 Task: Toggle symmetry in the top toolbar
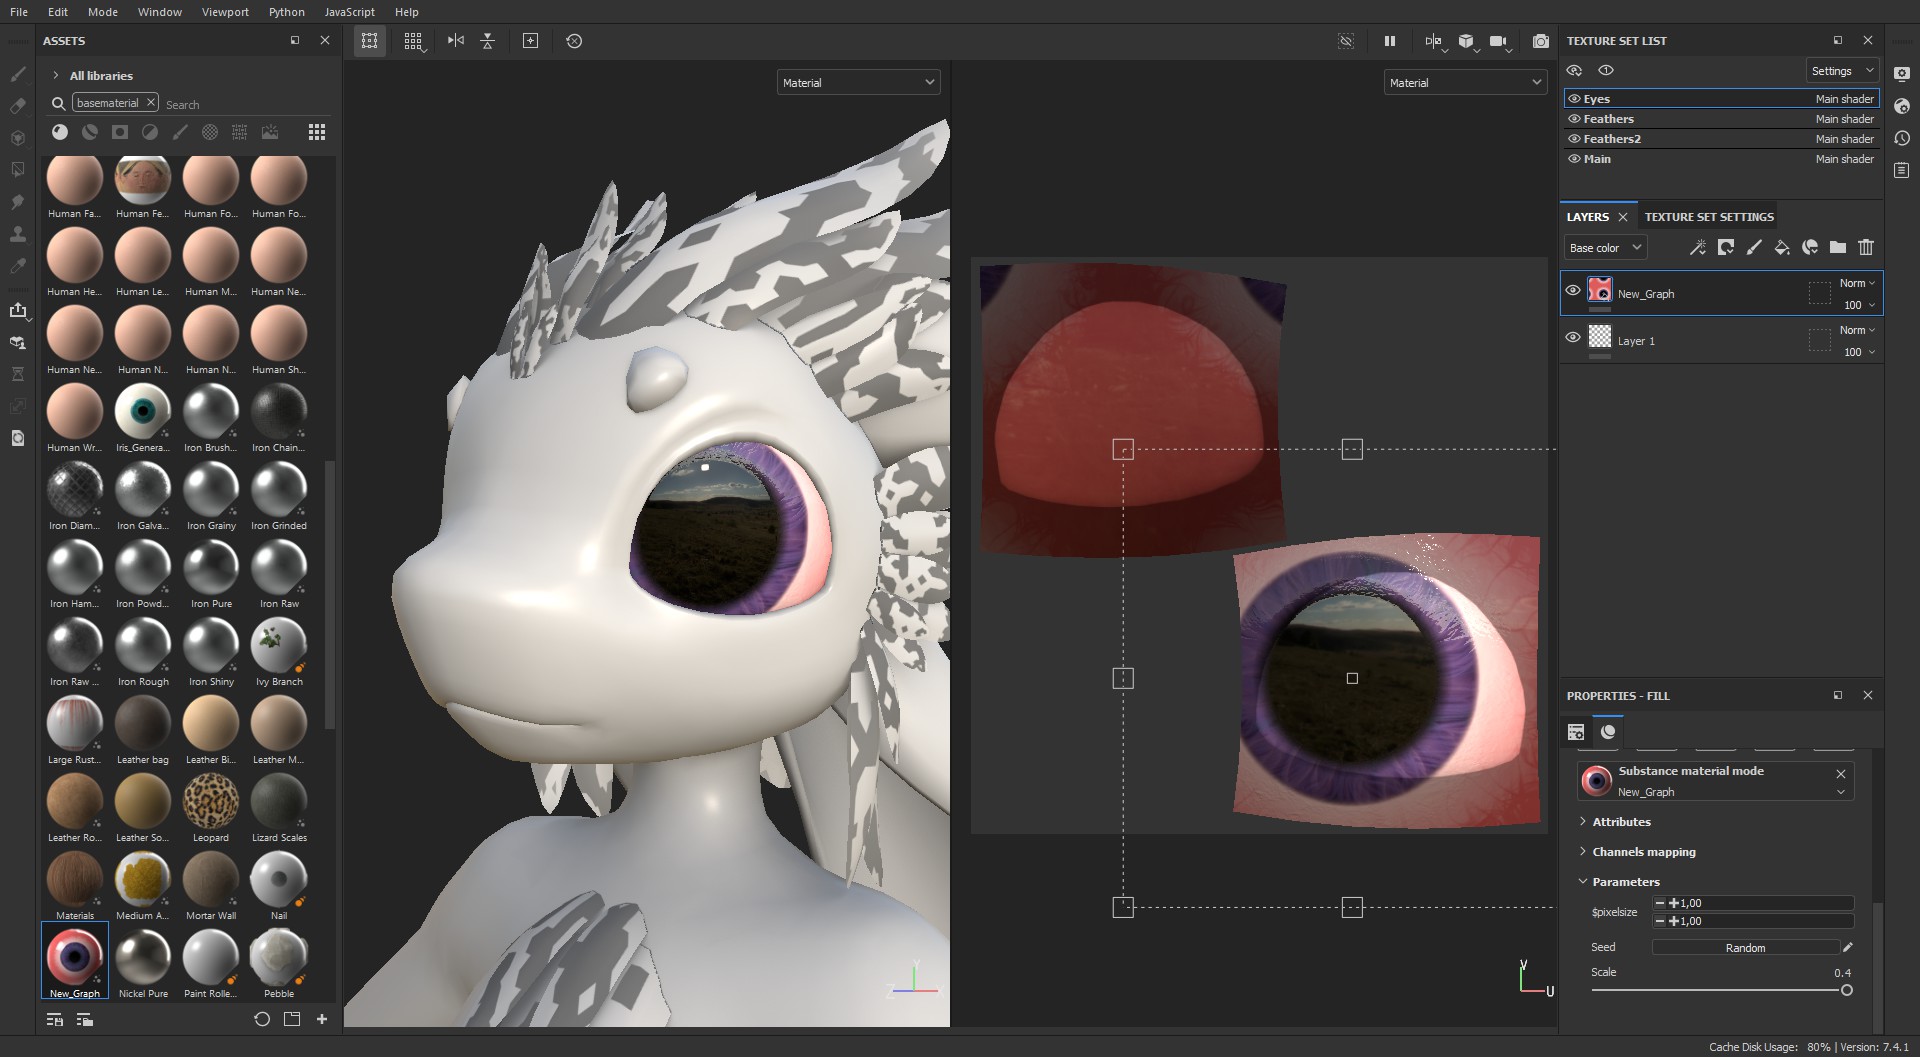(456, 41)
